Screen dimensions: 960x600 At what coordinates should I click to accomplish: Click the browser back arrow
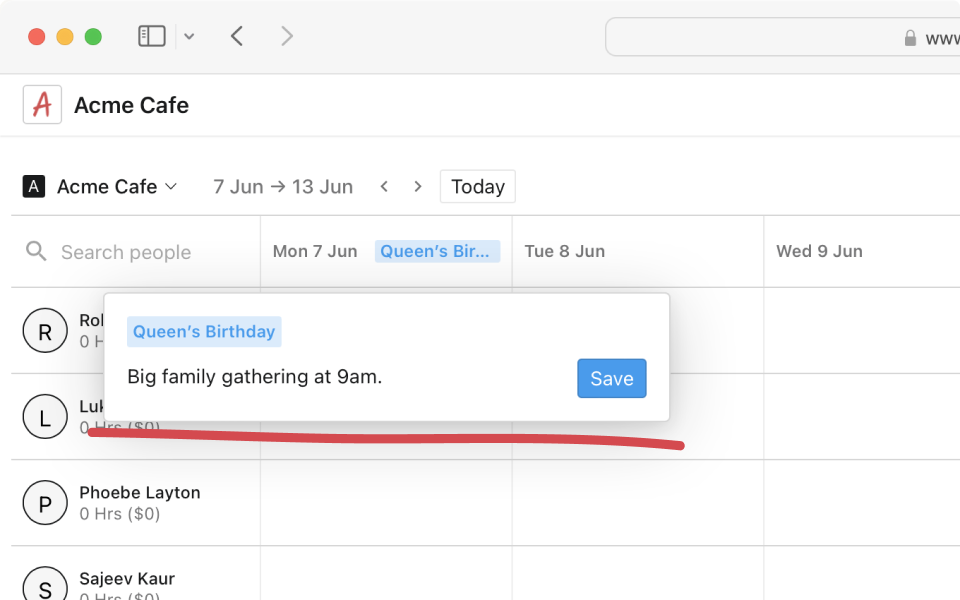[x=237, y=35]
